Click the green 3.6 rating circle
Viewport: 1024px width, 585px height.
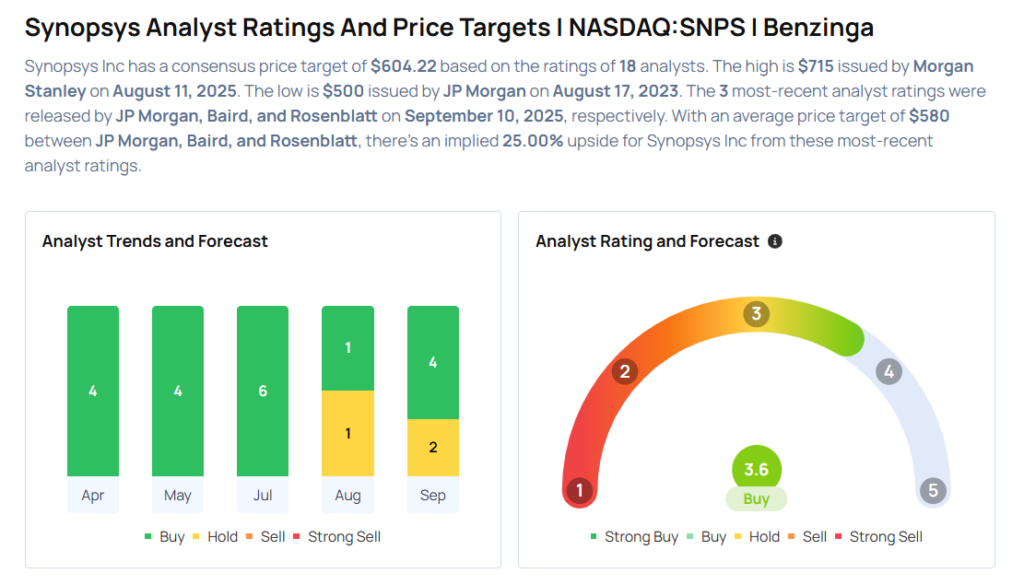click(756, 469)
